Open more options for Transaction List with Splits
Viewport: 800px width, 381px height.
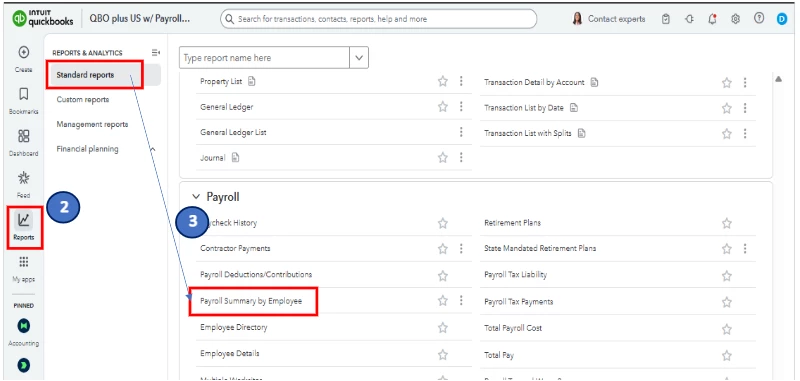745,134
